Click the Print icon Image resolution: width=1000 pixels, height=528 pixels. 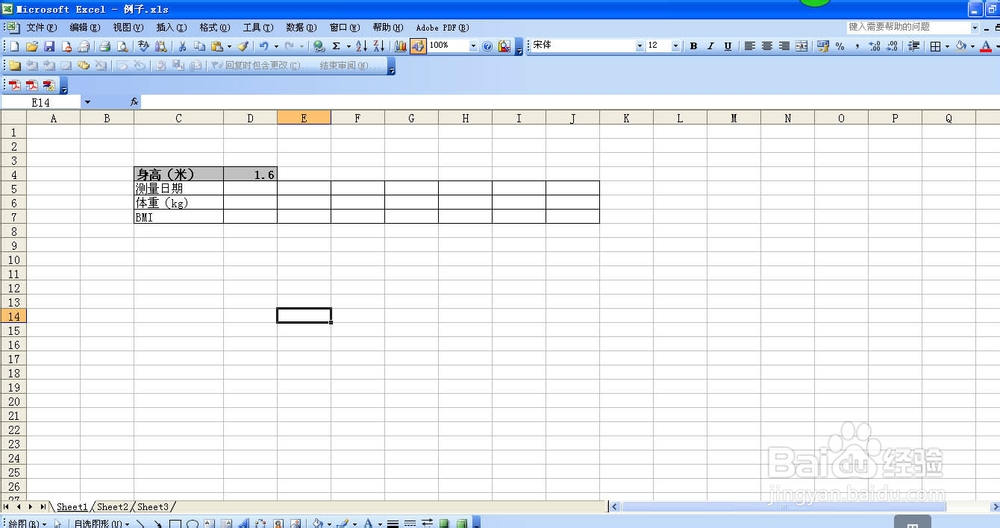click(105, 46)
